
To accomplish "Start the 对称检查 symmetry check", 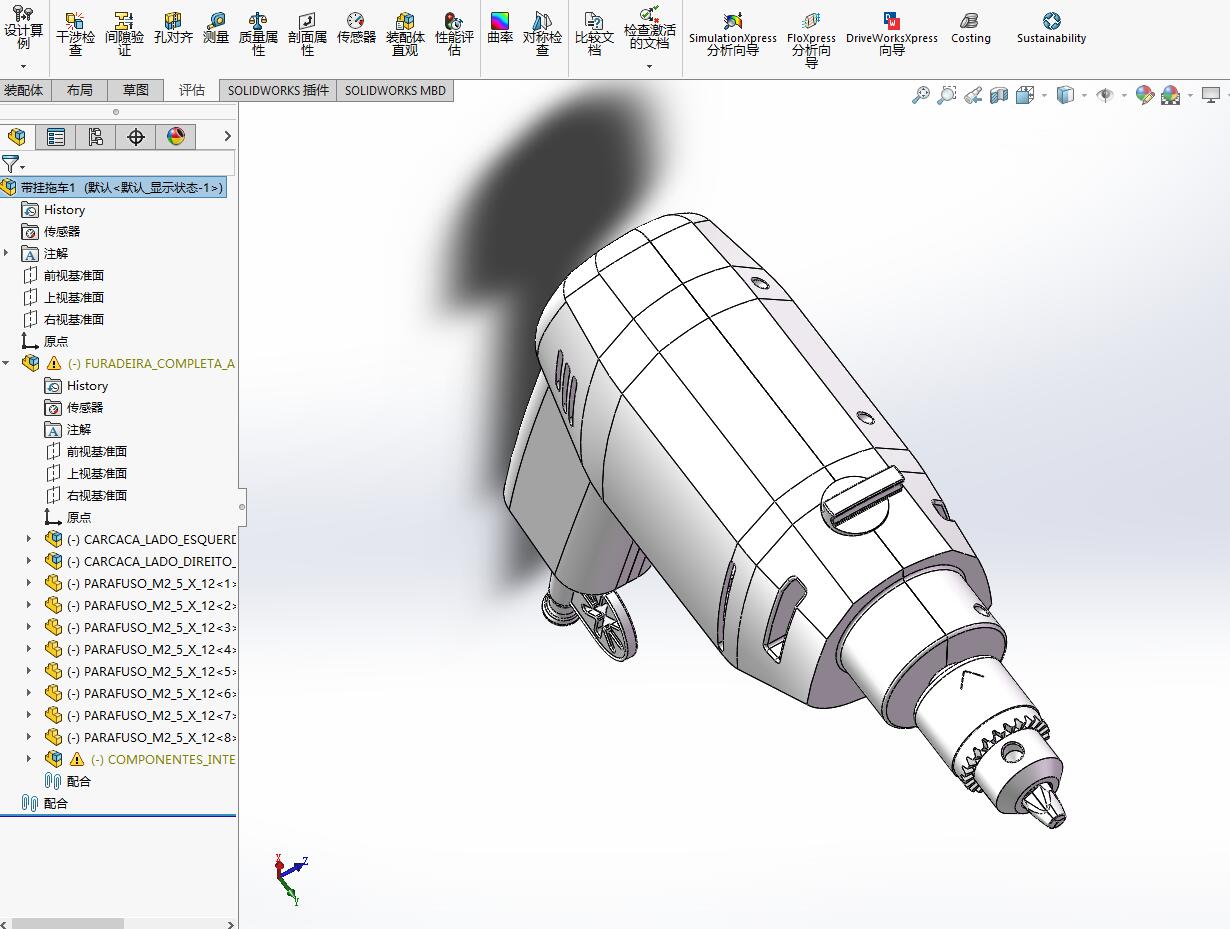I will (x=542, y=33).
